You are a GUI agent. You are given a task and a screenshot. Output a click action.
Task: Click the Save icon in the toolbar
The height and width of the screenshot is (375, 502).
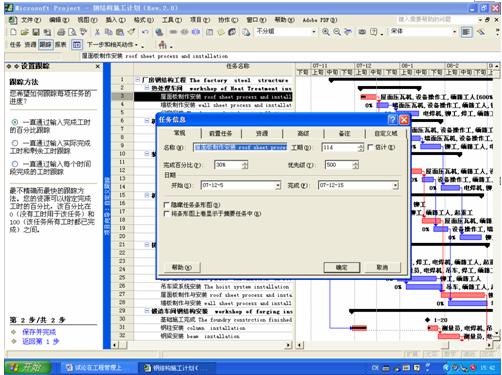point(36,32)
